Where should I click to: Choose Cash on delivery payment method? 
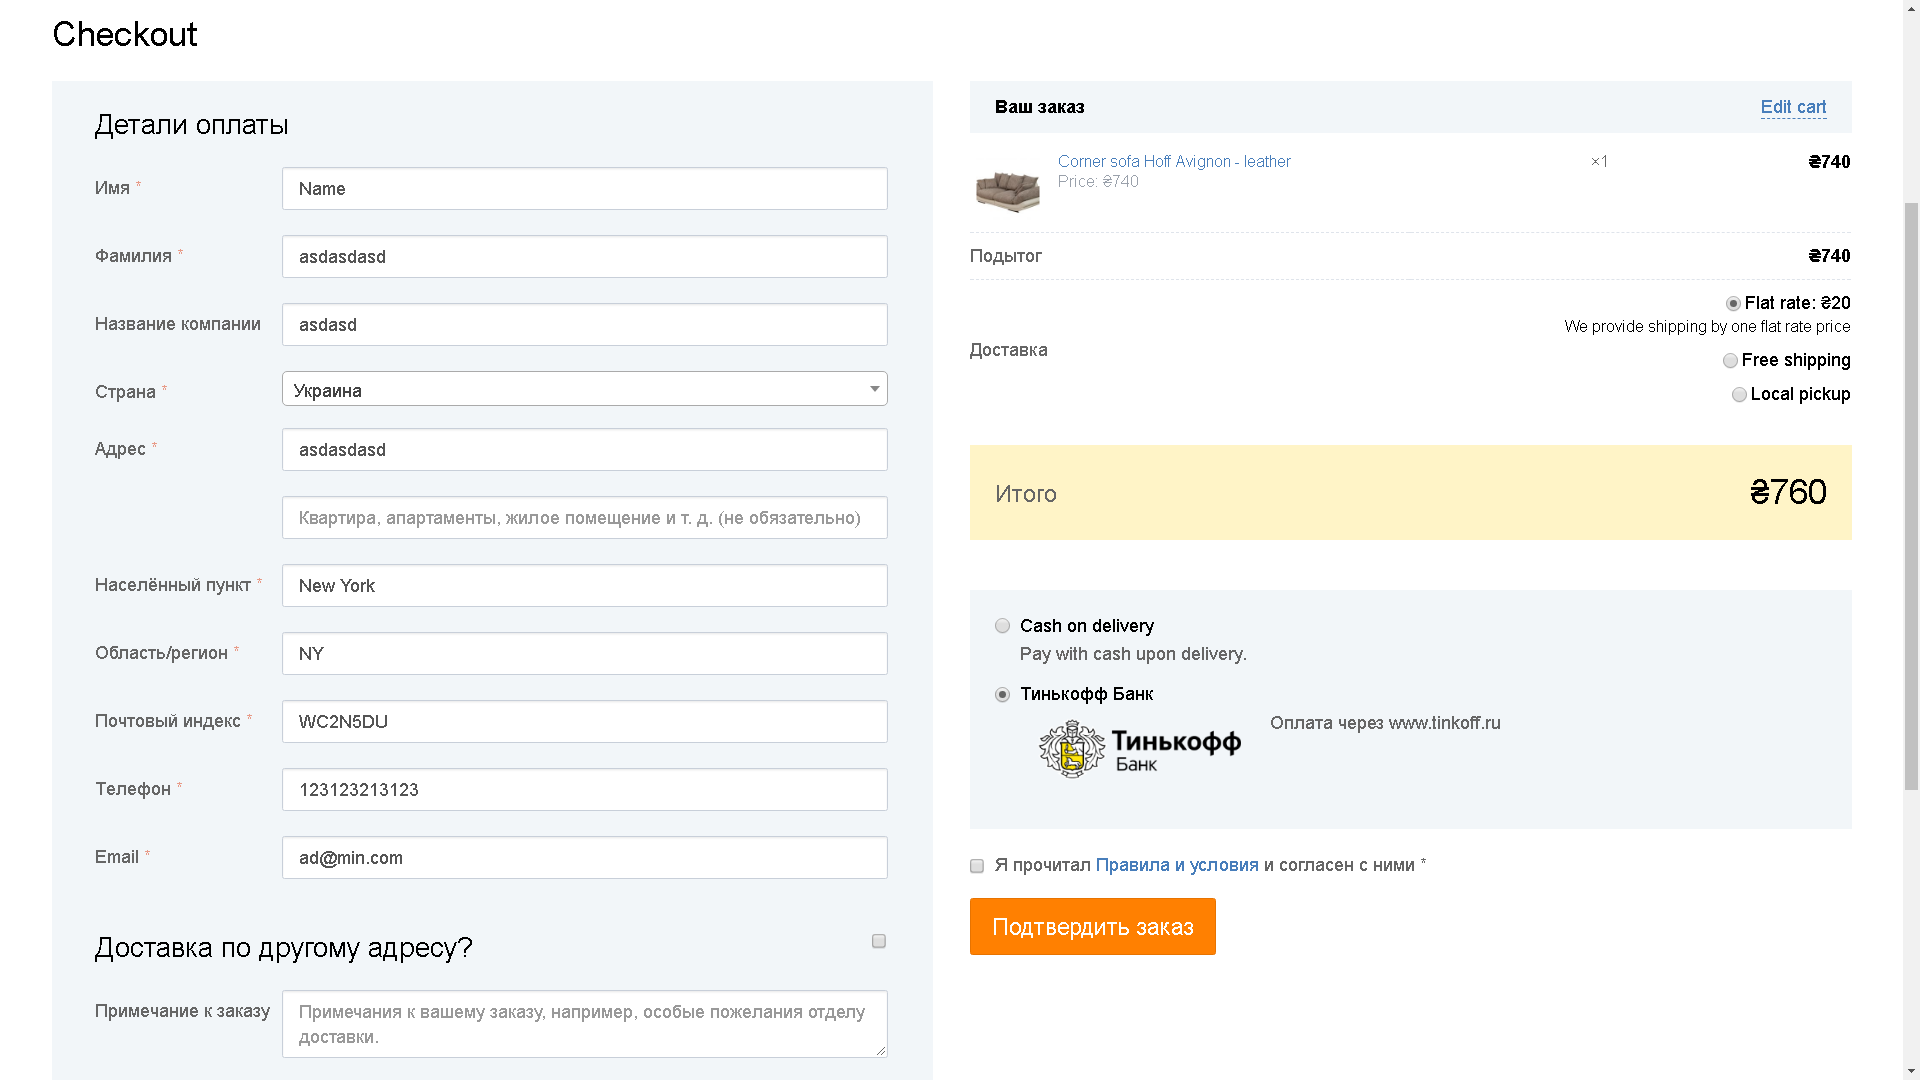pyautogui.click(x=1002, y=626)
